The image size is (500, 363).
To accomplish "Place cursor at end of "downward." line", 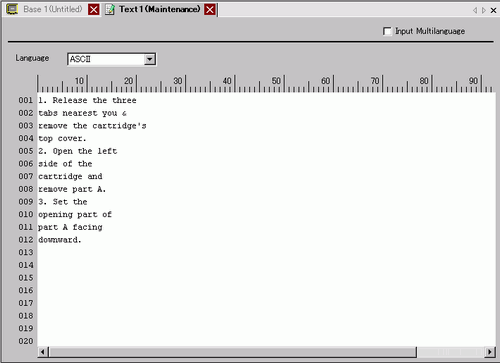I will pyautogui.click(x=82, y=240).
